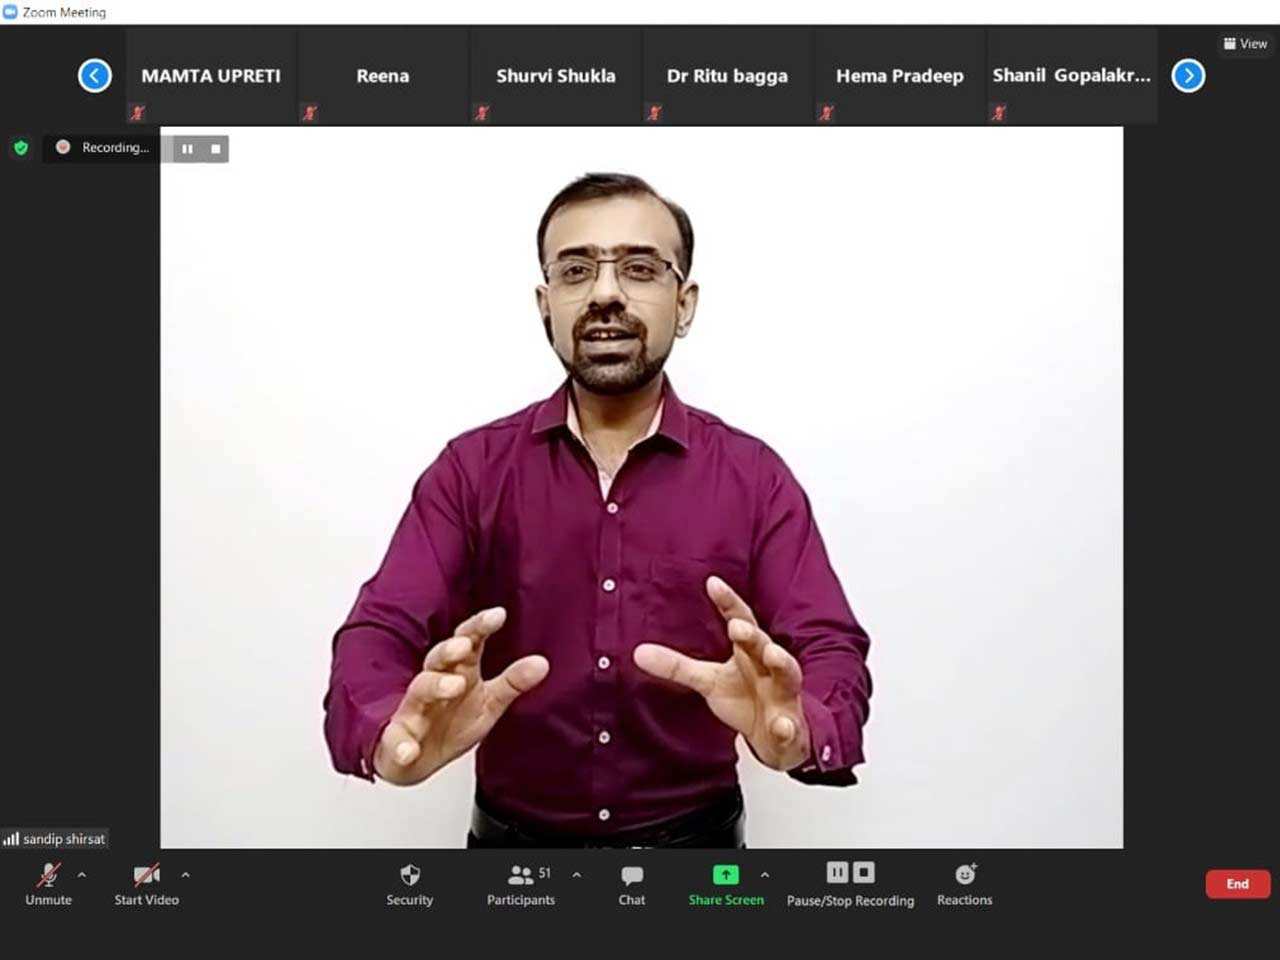Screen dimensions: 1280x960
Task: Stop the recording with the square button
Action: coord(862,872)
